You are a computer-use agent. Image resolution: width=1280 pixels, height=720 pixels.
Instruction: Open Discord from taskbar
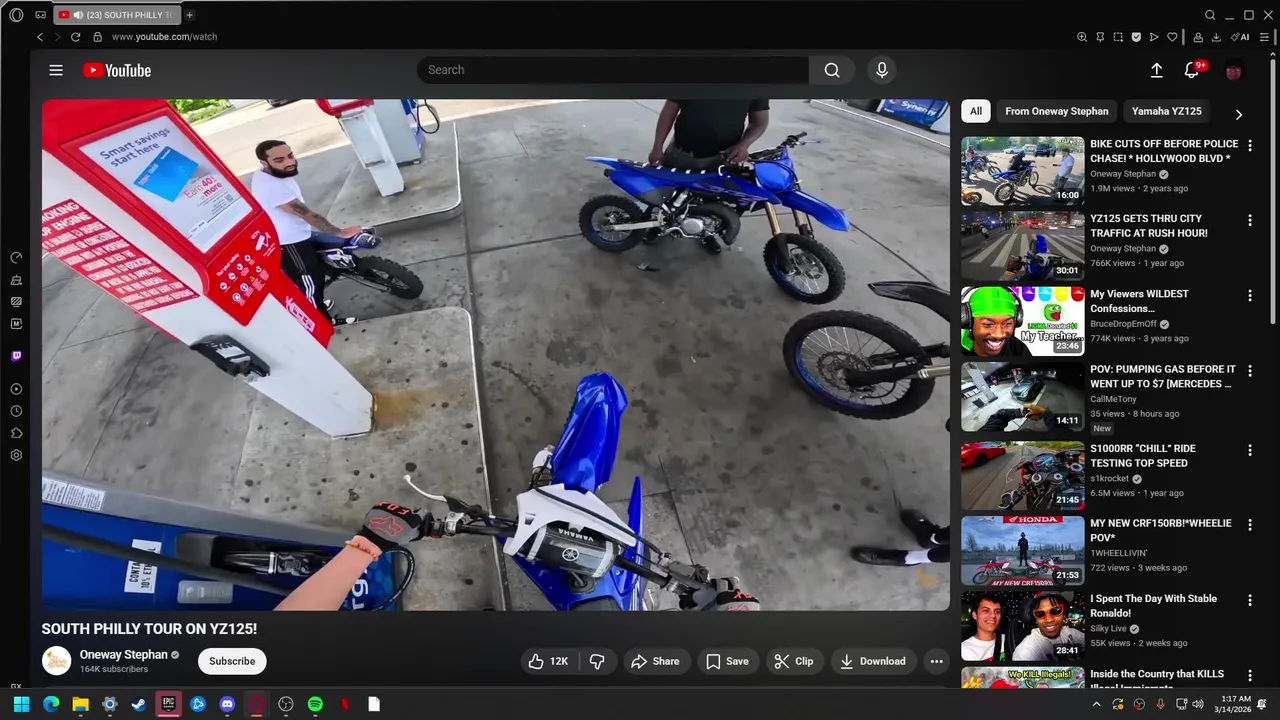[x=227, y=704]
